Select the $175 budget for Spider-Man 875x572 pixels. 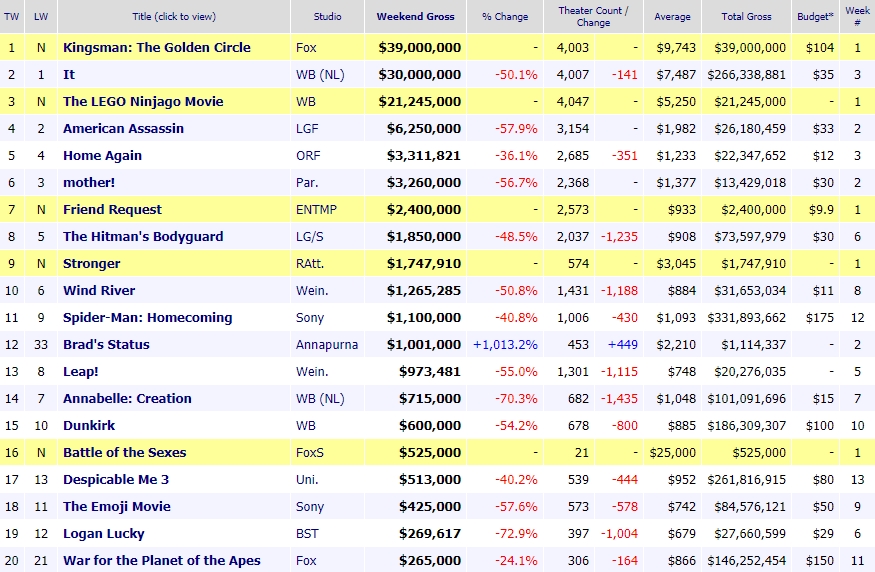pyautogui.click(x=820, y=318)
